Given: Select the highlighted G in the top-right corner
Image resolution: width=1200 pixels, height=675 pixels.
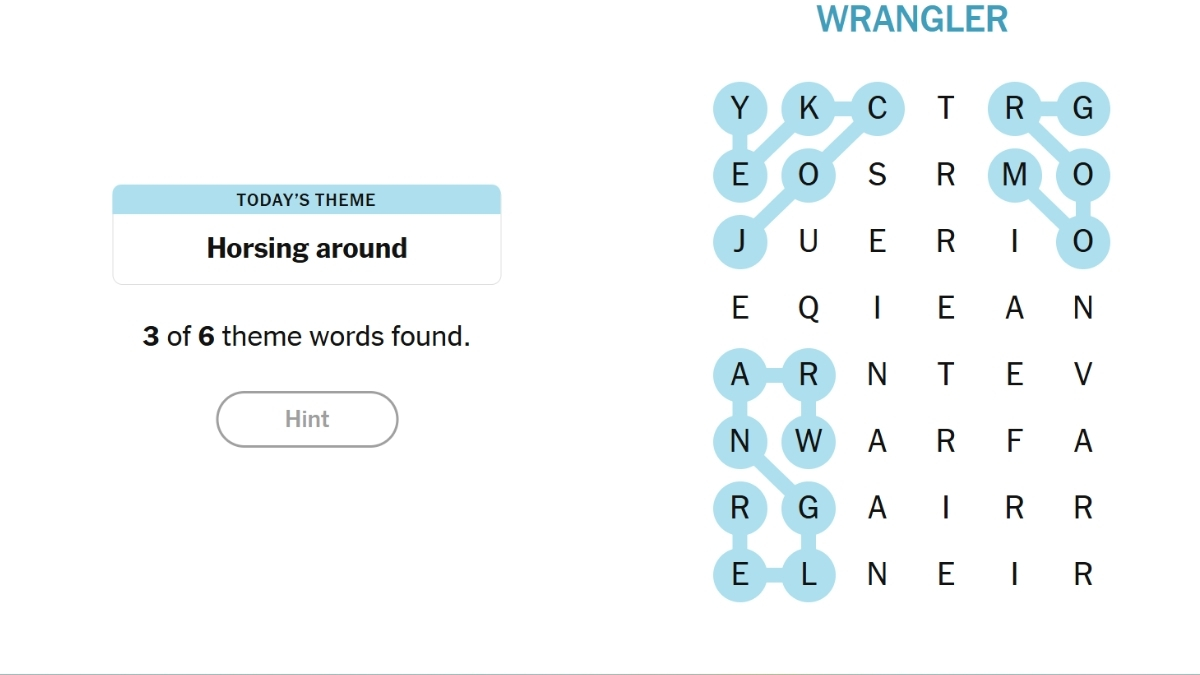Looking at the screenshot, I should (1082, 109).
